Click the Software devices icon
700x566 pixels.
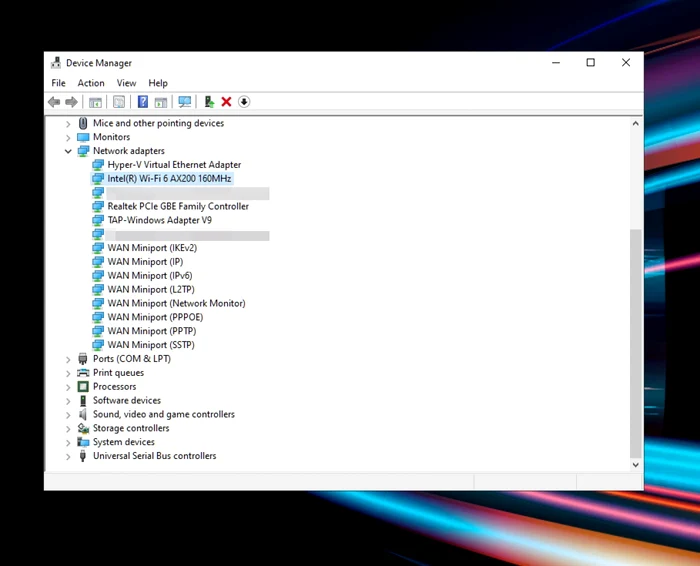[x=83, y=400]
